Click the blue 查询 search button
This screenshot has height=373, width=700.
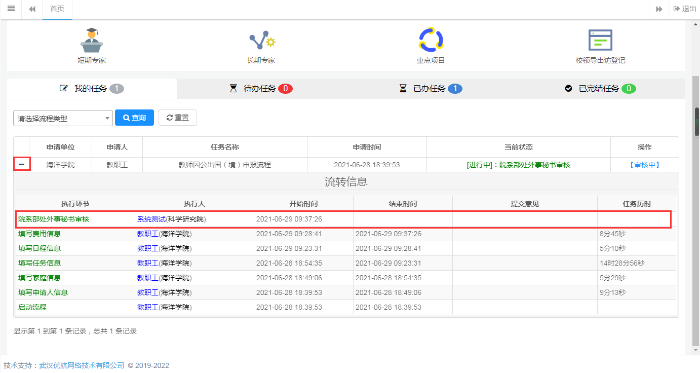134,118
